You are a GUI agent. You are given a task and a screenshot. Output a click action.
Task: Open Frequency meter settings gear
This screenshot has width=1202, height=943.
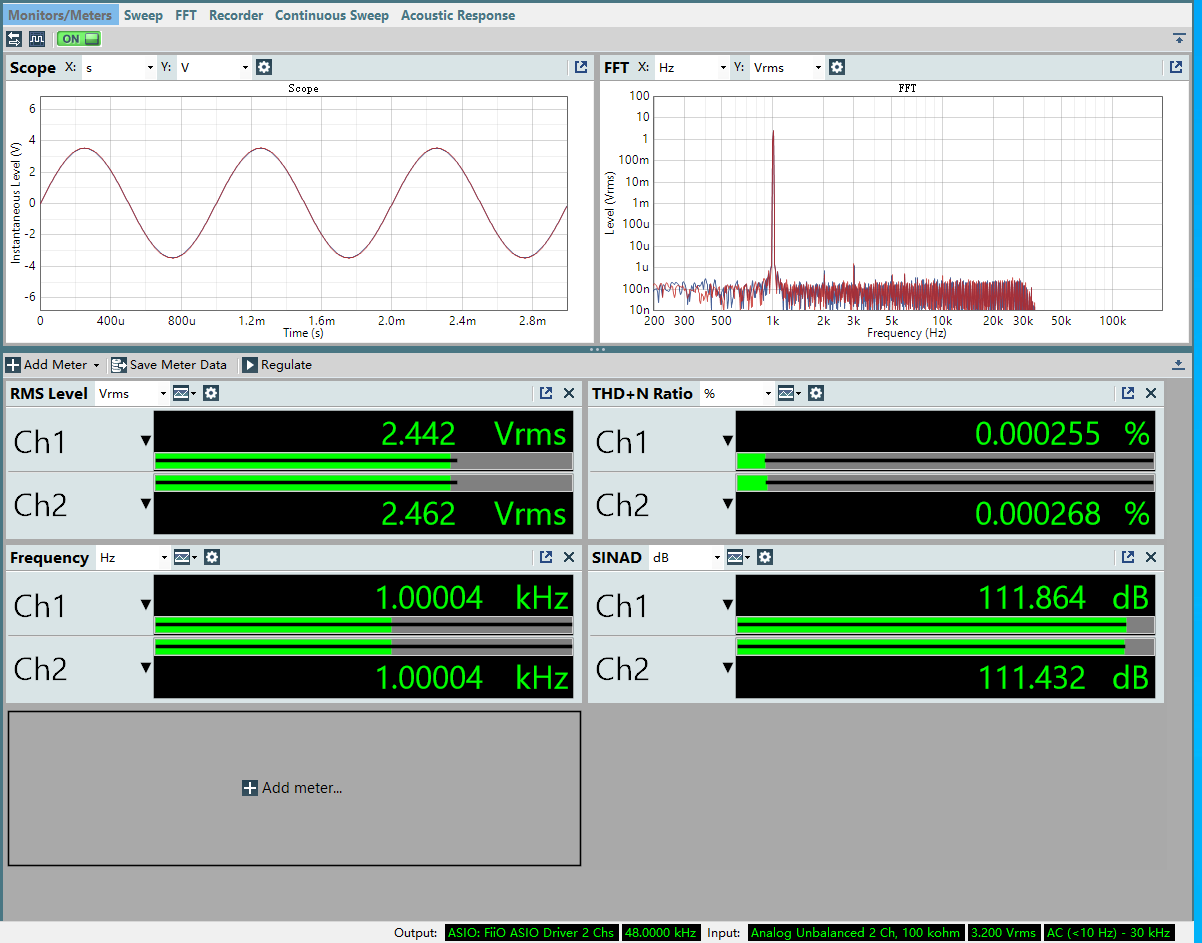211,557
